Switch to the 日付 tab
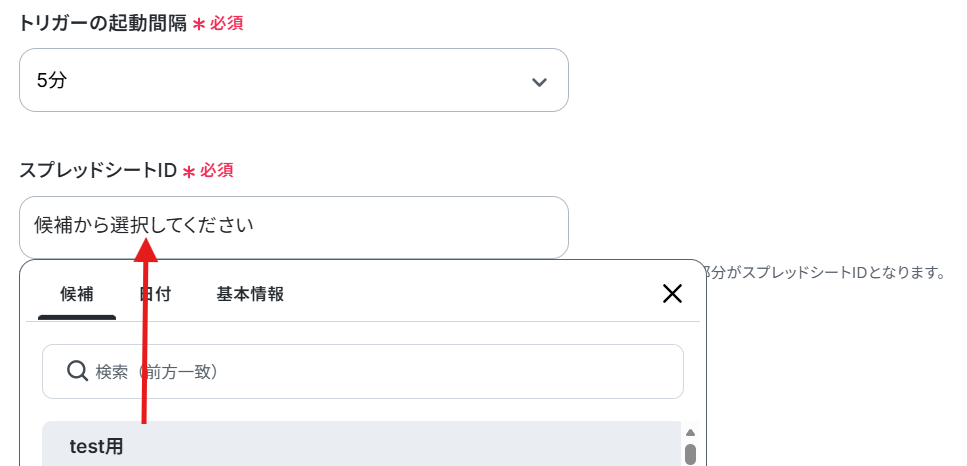 coord(155,294)
